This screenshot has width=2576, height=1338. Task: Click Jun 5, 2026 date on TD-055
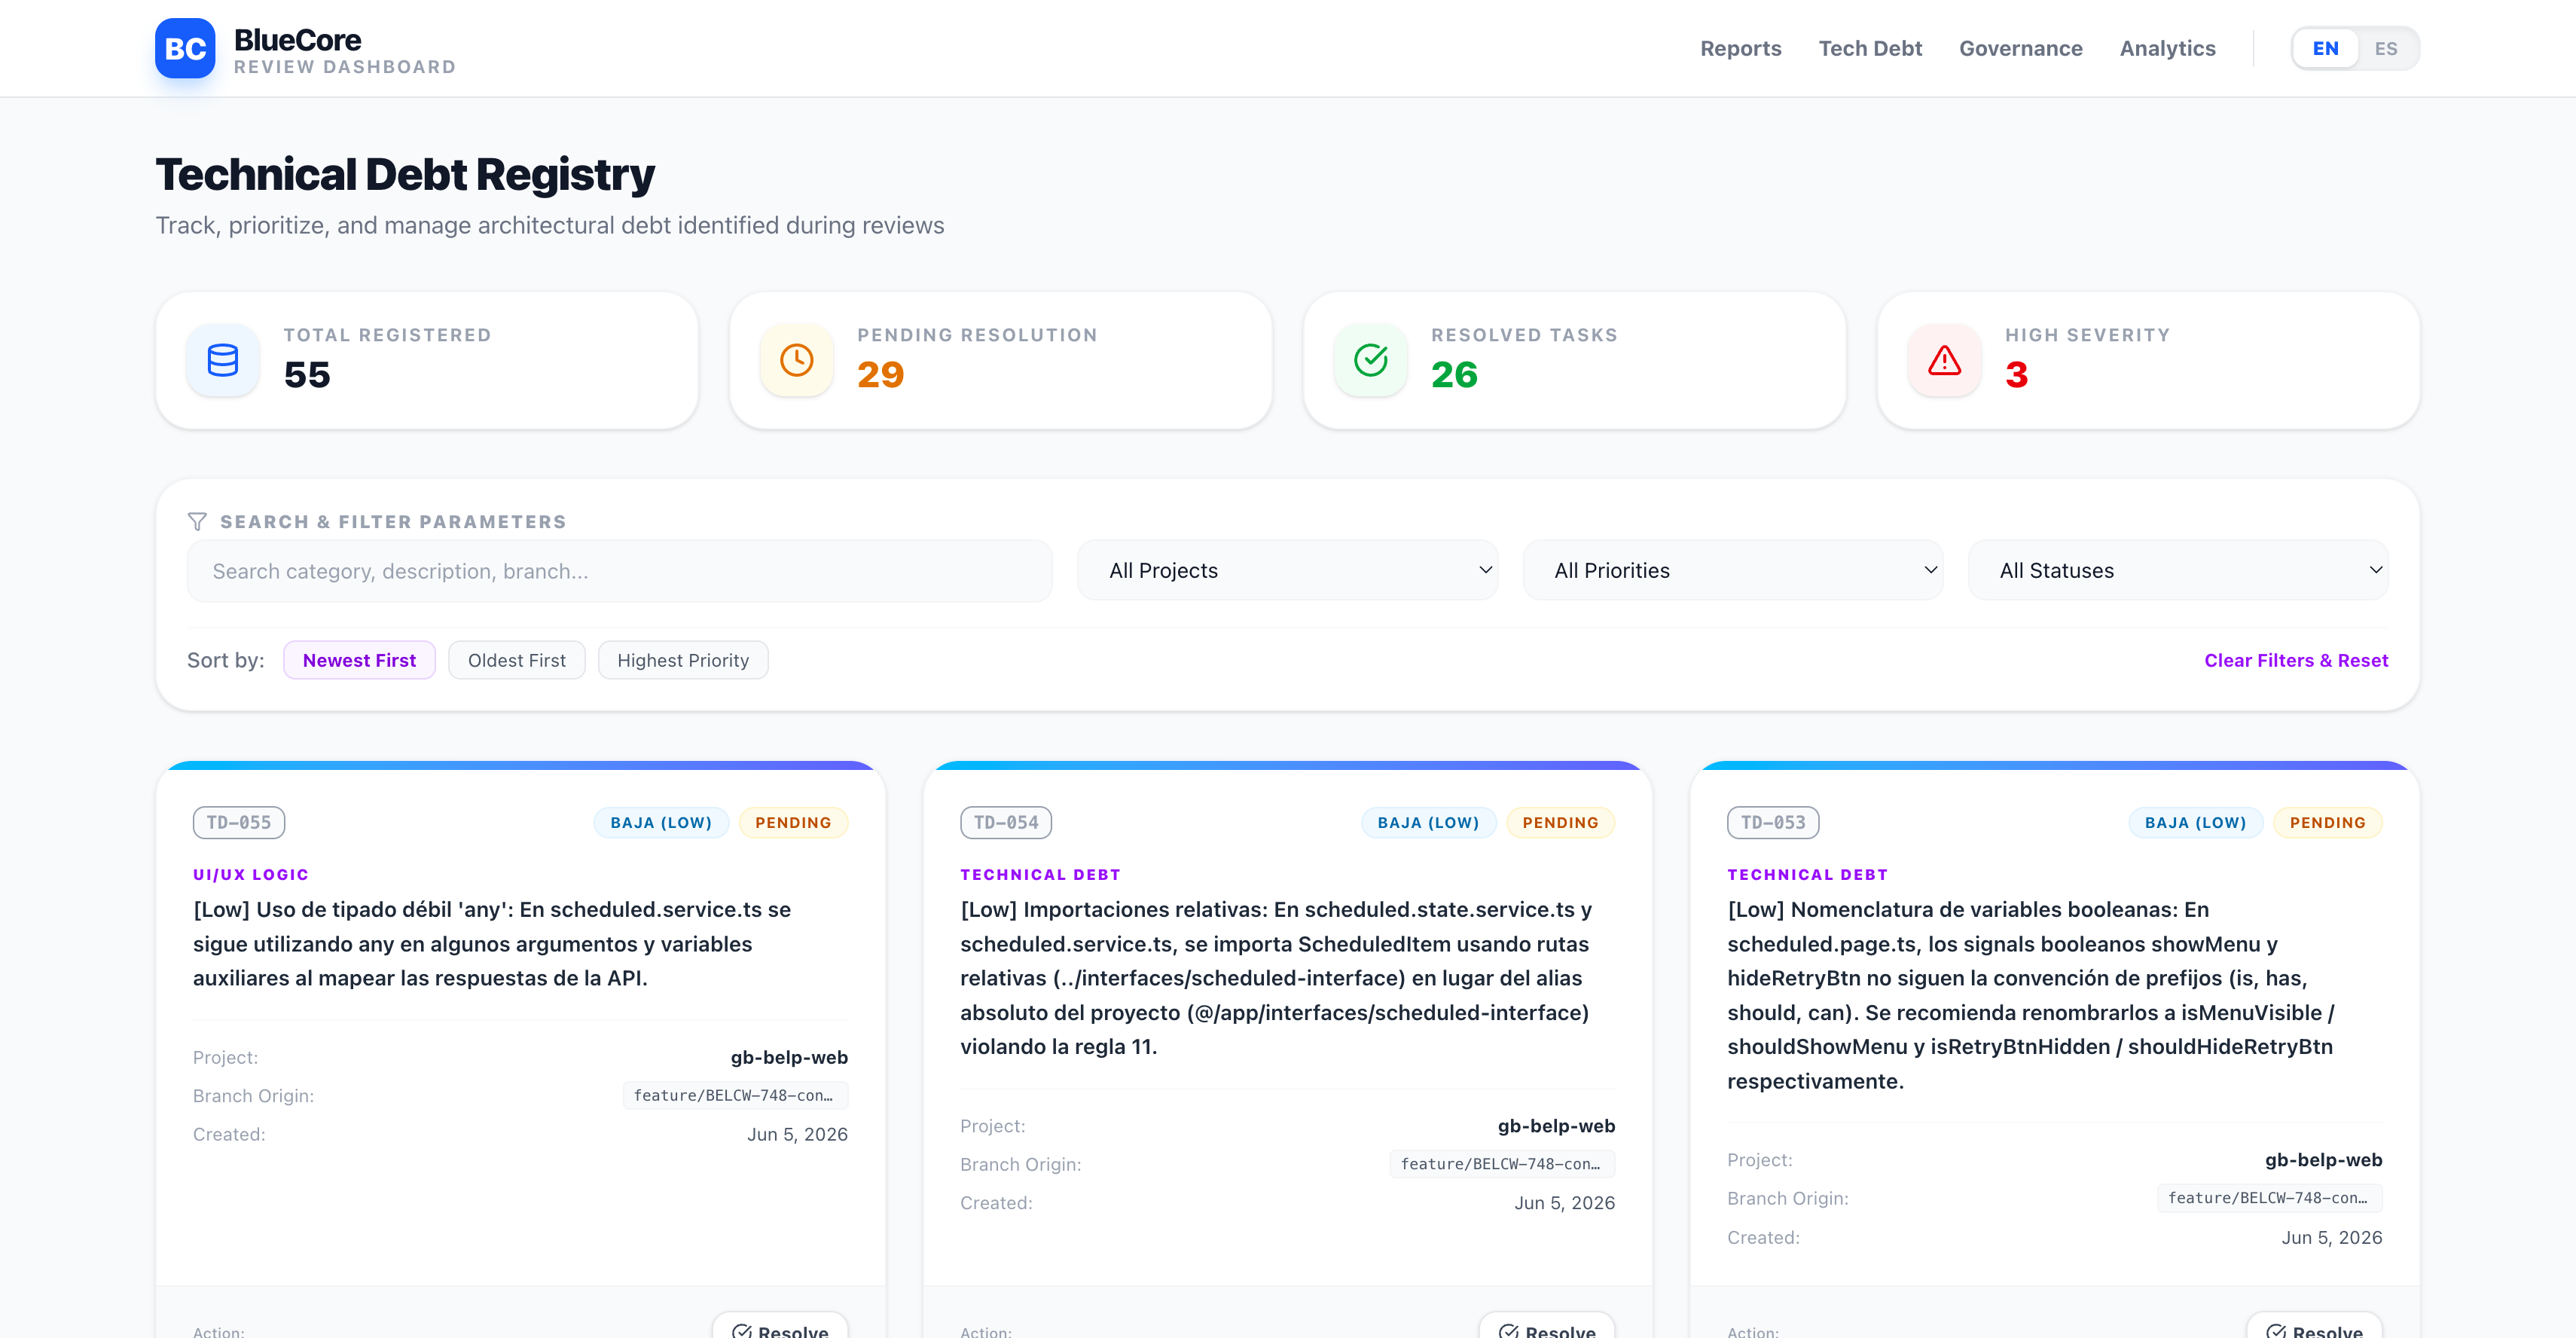797,1134
